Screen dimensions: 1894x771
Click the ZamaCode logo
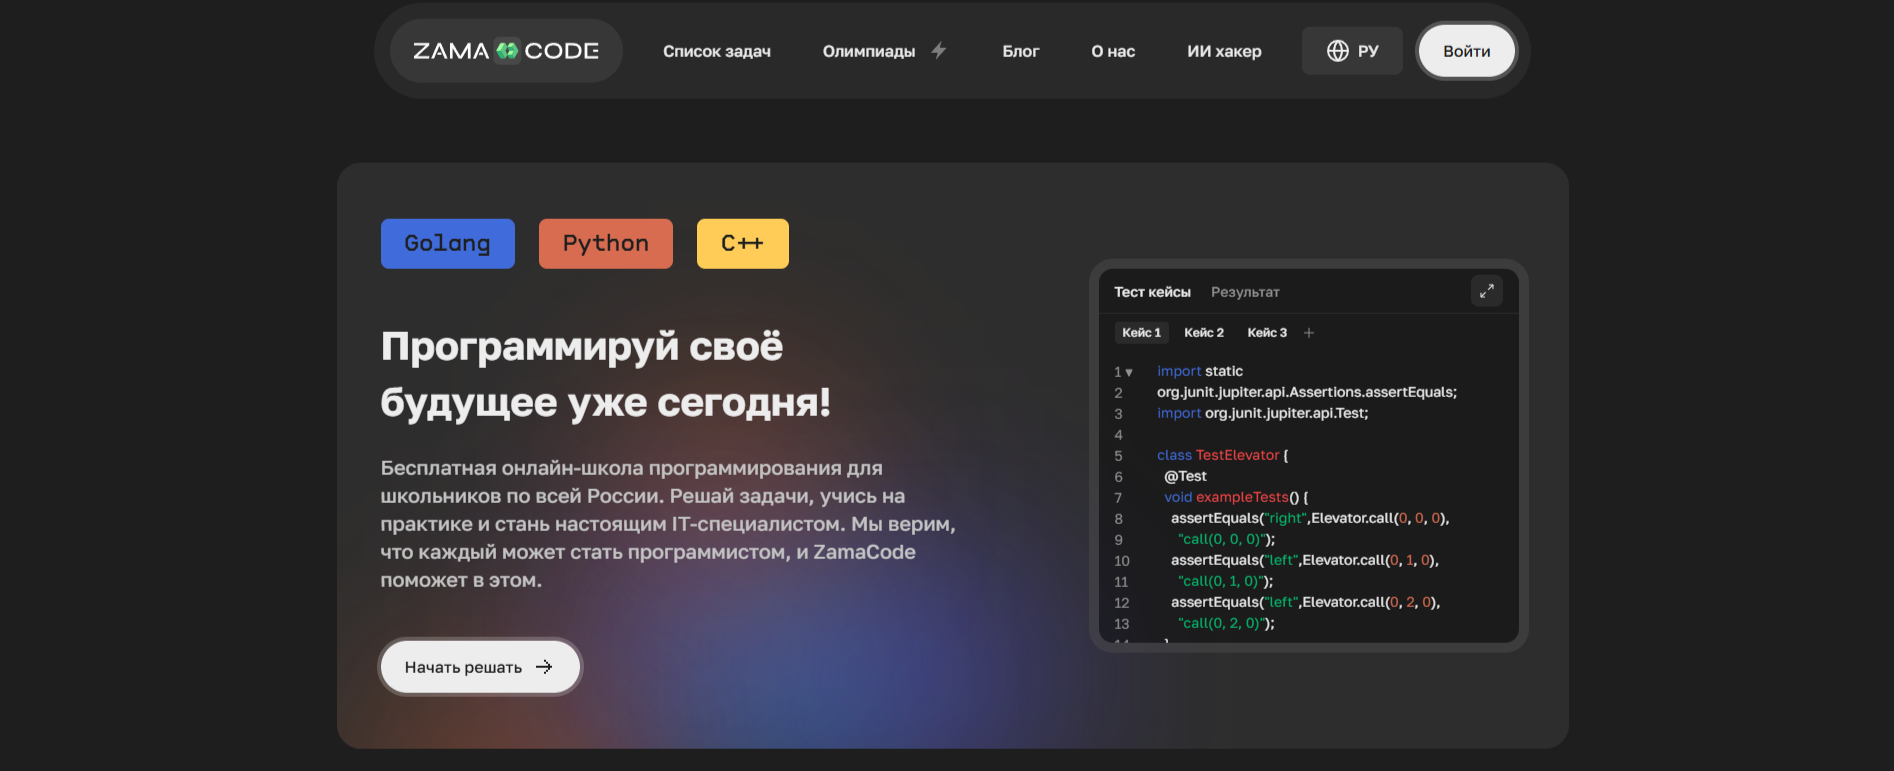click(505, 51)
